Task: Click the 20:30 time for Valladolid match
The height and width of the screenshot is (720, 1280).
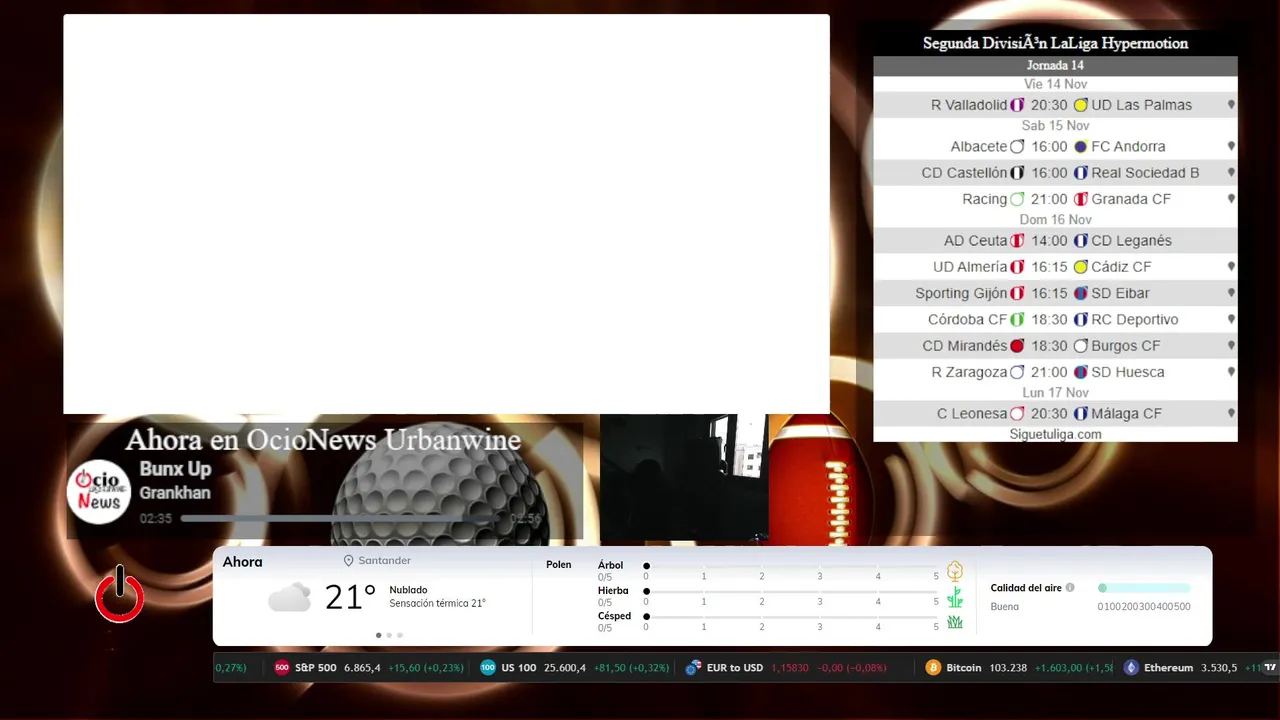Action: [1049, 105]
